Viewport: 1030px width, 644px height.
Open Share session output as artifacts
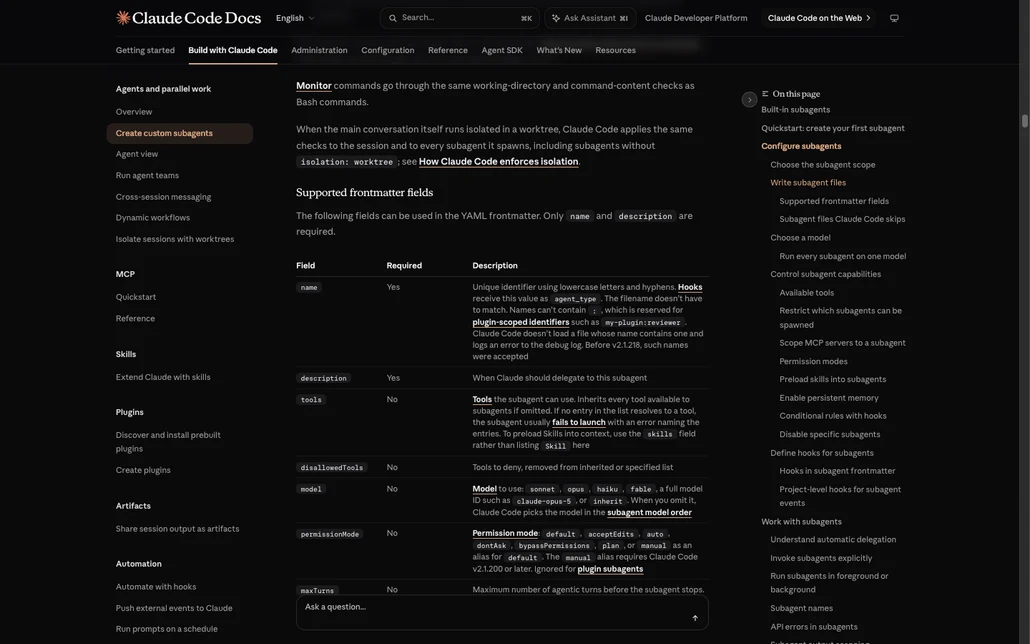(x=177, y=529)
